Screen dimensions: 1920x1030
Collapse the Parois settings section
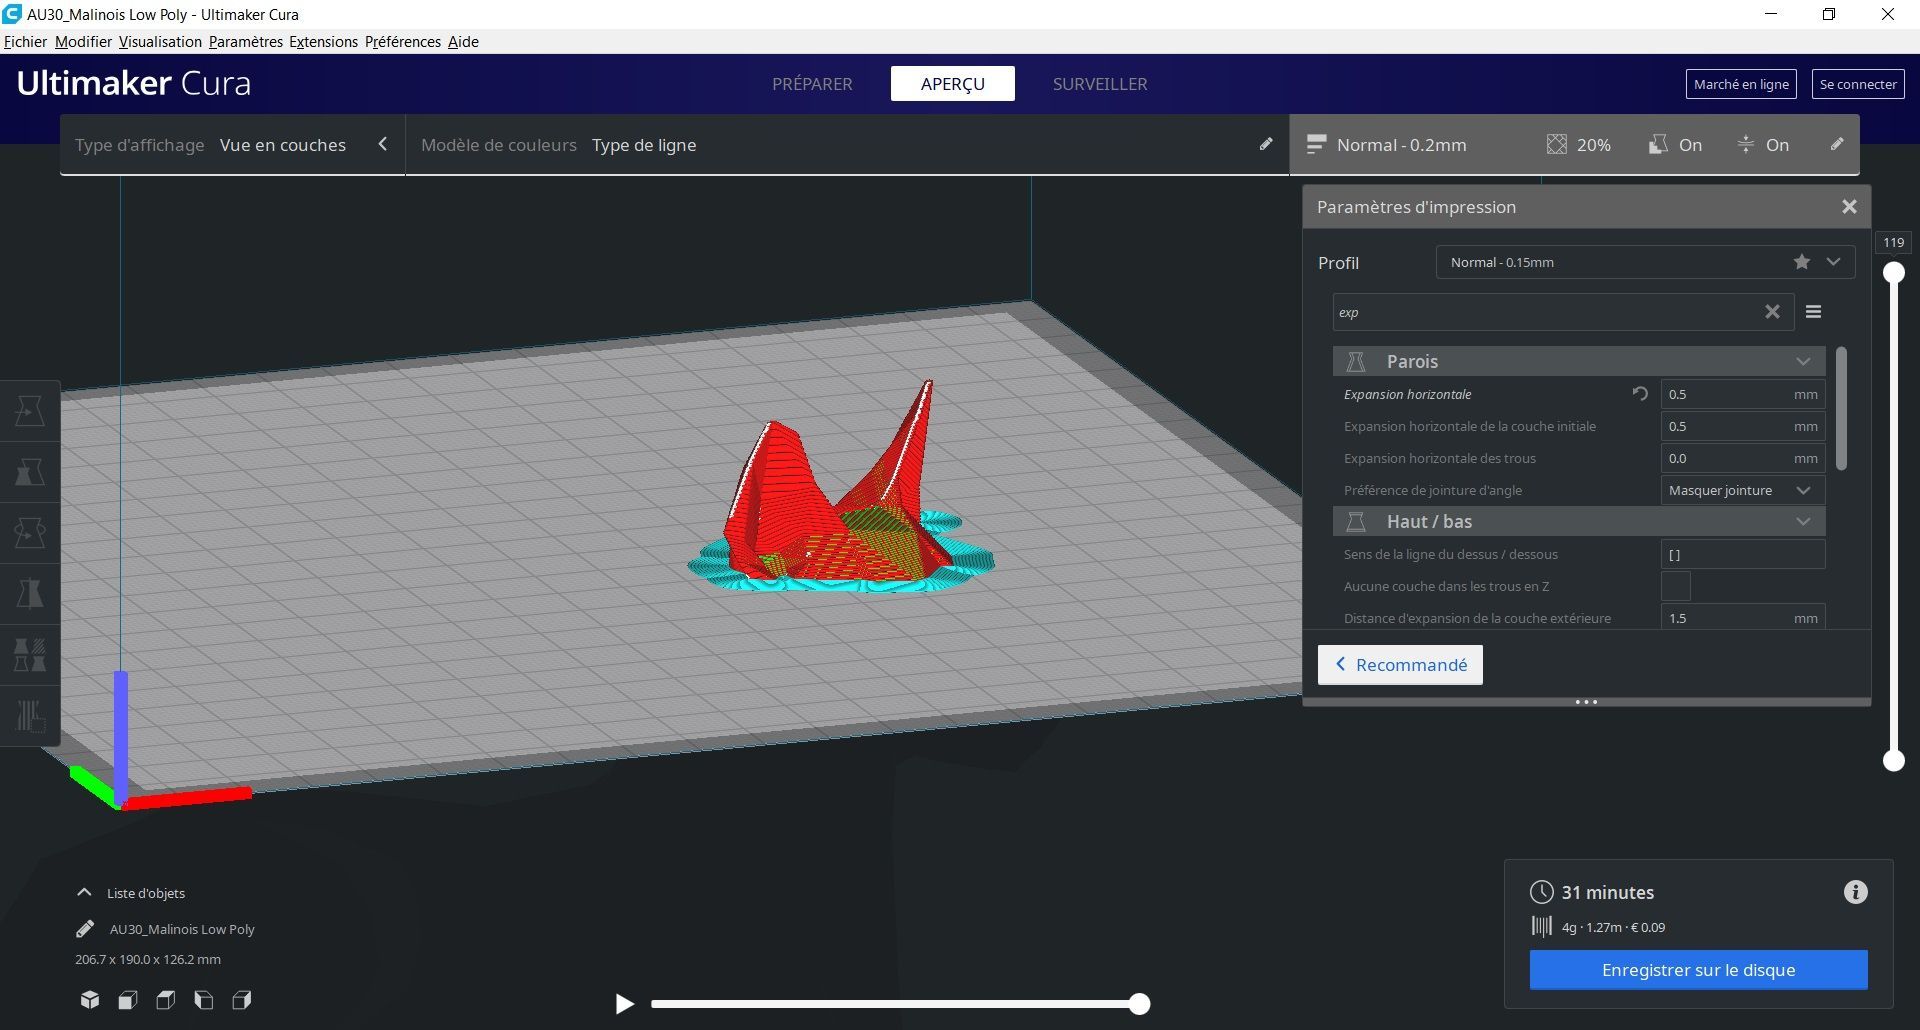[1579, 361]
